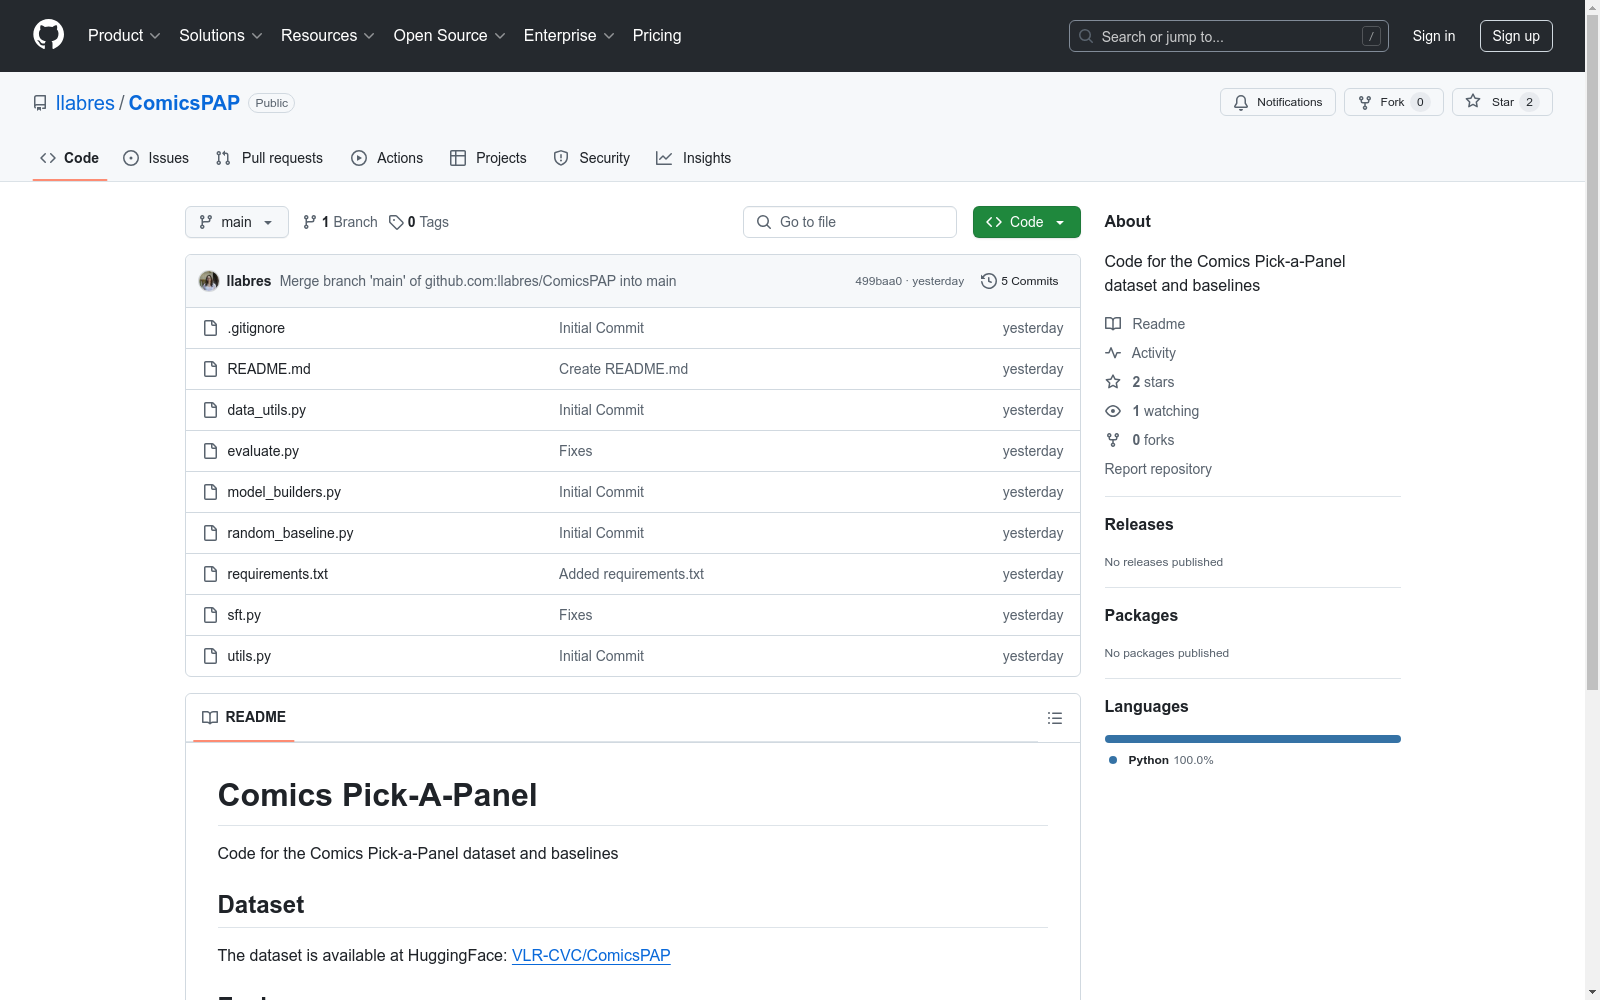Screen dimensions: 1600x1000
Task: Click the book icon beside Readme in About
Action: click(1113, 324)
